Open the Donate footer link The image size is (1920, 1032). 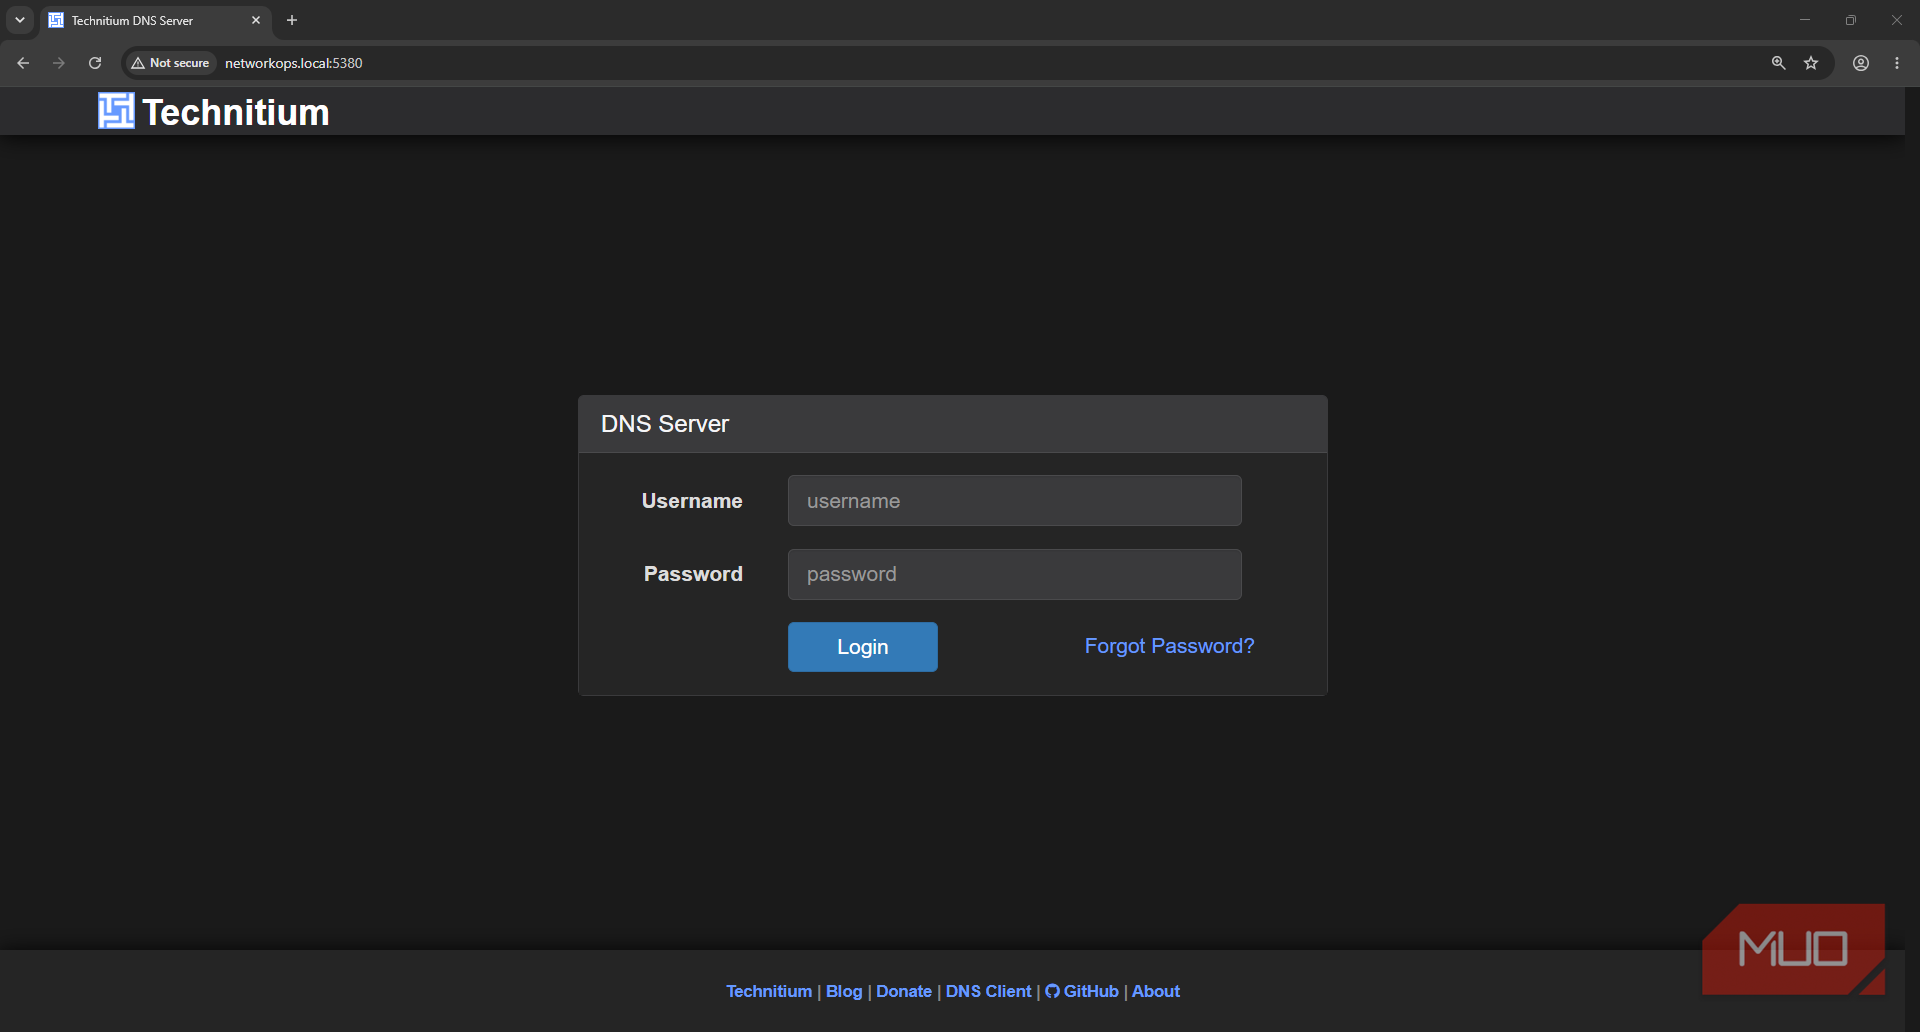(904, 991)
